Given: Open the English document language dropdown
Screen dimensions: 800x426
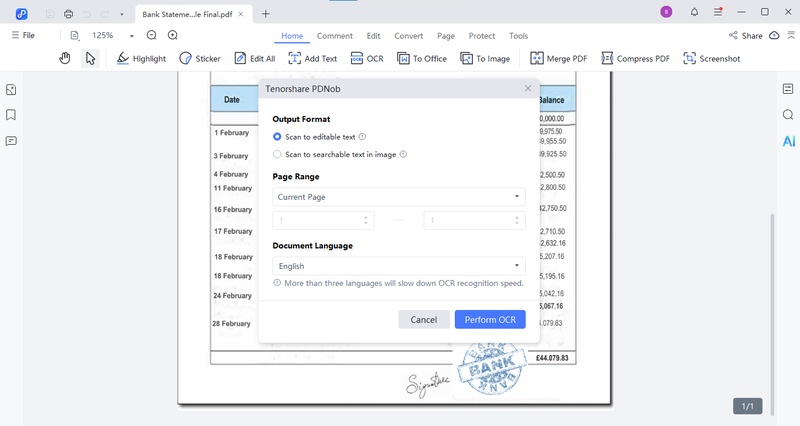Looking at the screenshot, I should tap(399, 266).
